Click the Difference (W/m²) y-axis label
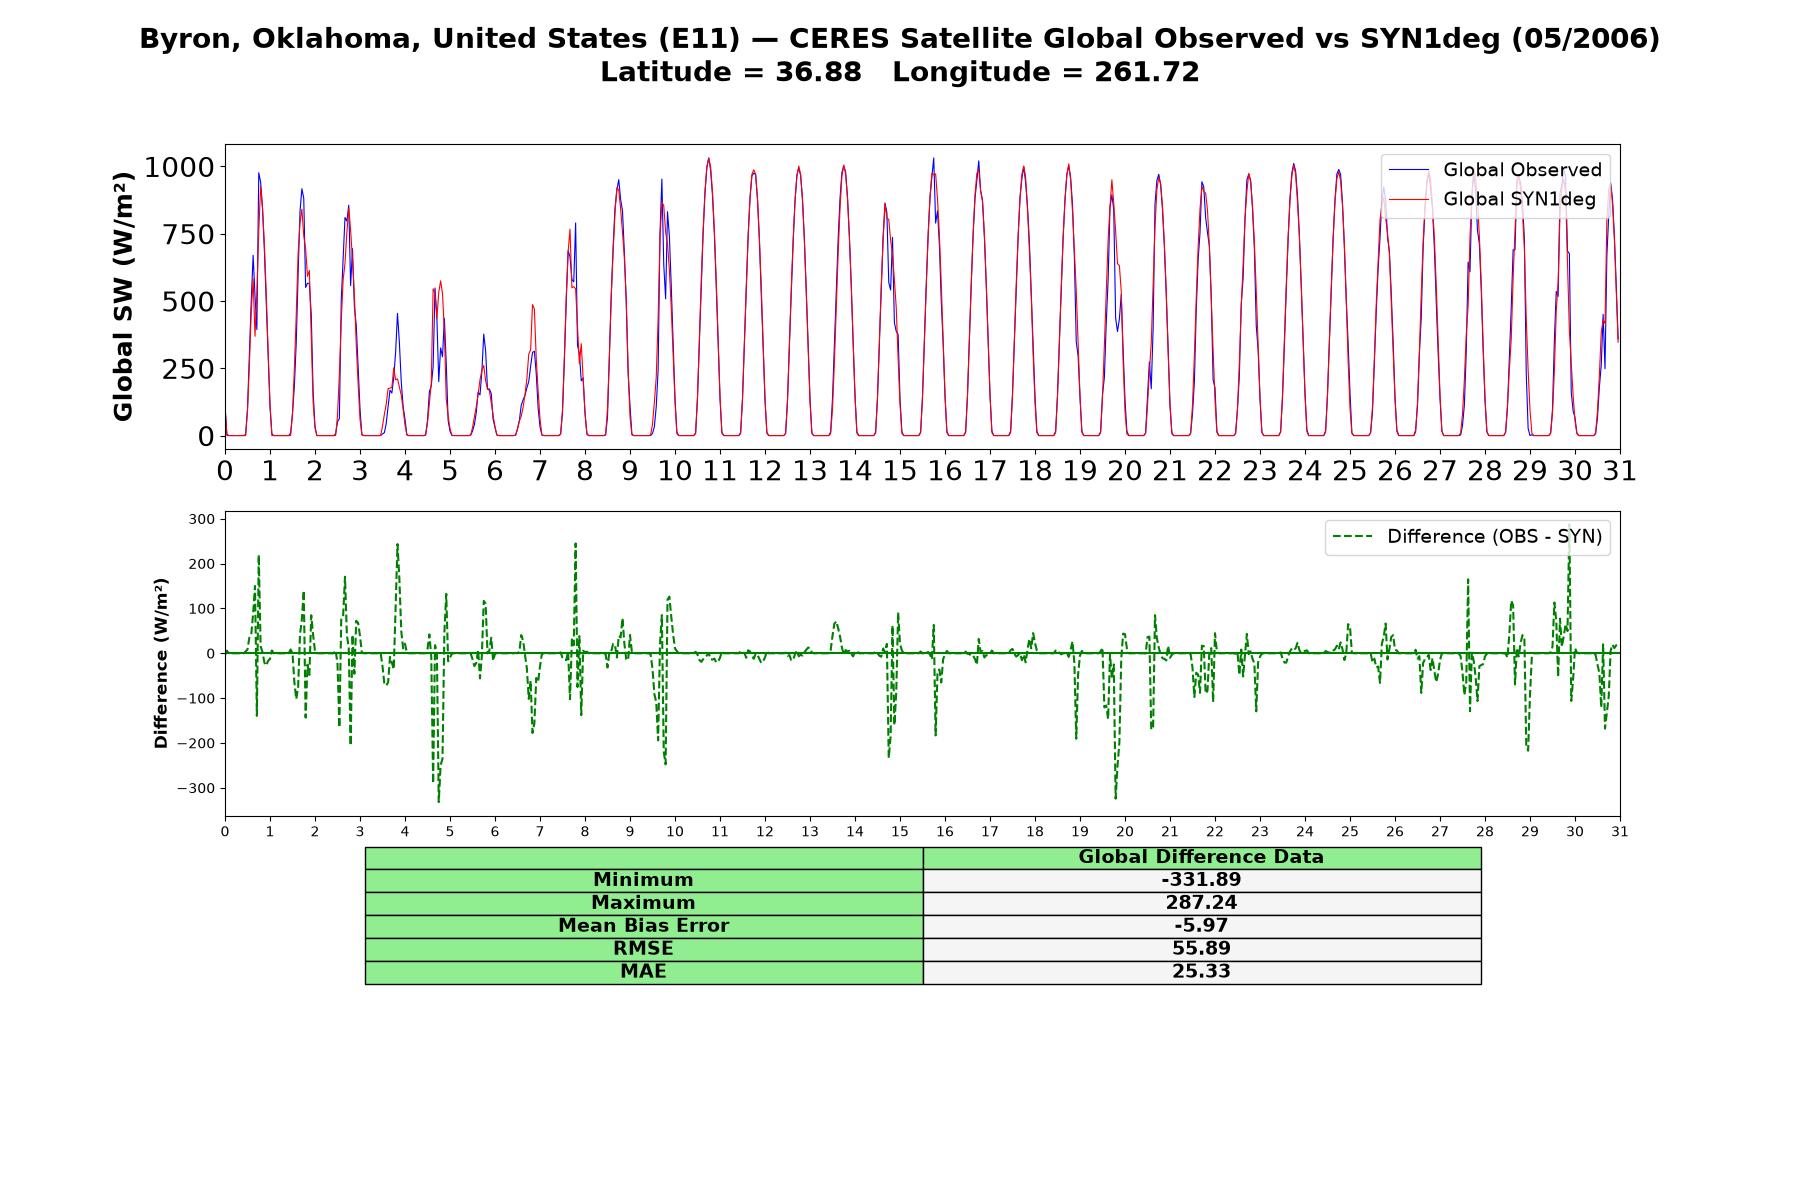 161,664
